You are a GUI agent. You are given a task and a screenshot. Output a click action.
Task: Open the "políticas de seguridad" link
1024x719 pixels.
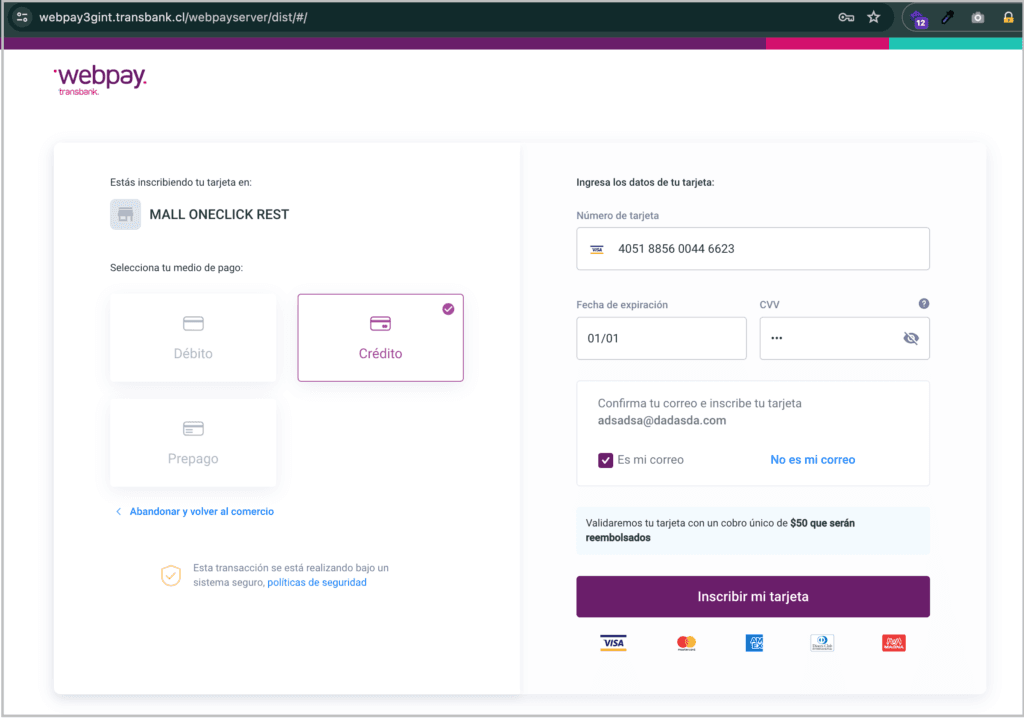(x=316, y=582)
